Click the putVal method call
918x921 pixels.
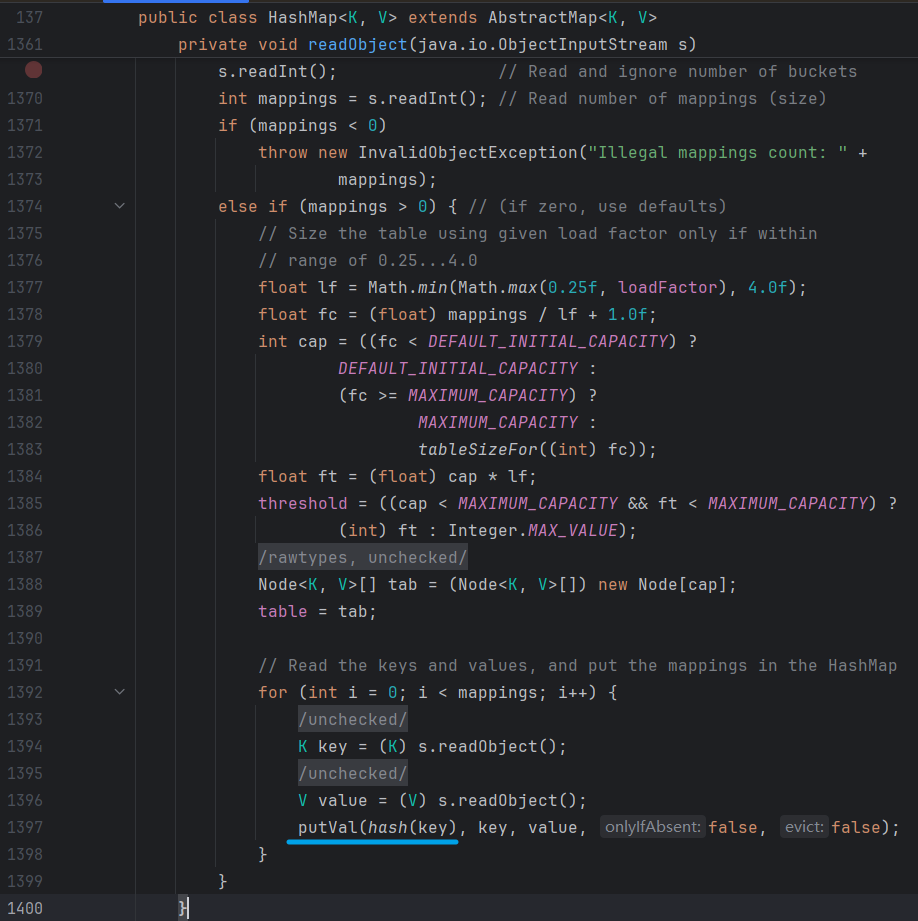pos(327,827)
